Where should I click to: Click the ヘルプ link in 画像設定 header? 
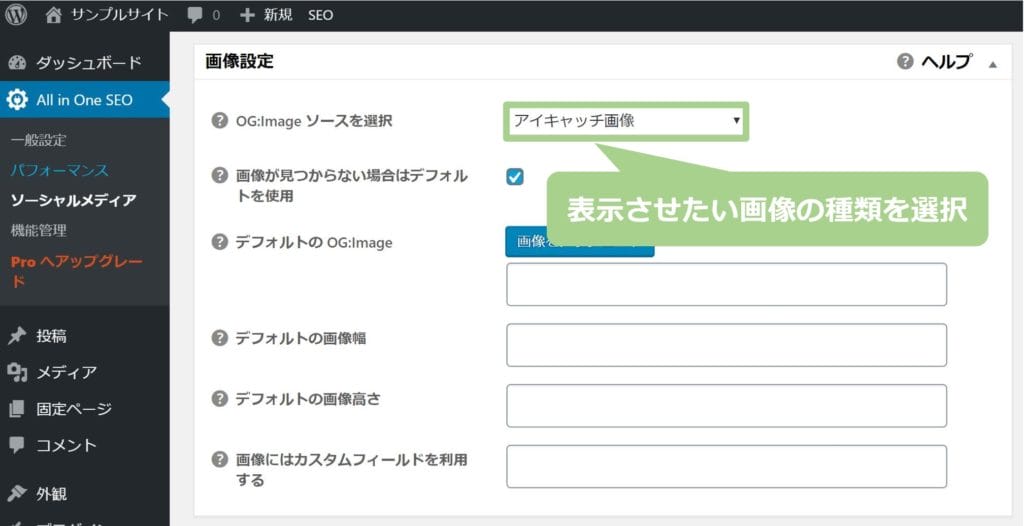[x=946, y=62]
